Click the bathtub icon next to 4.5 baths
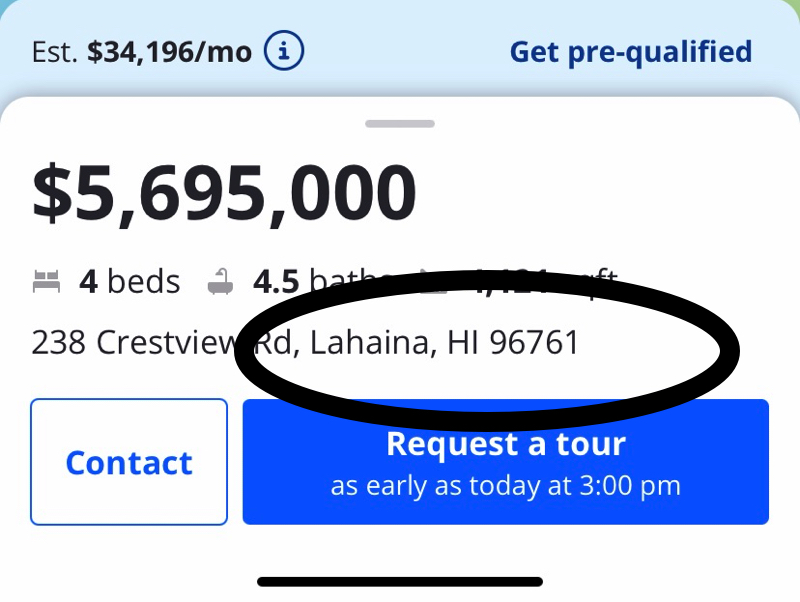The width and height of the screenshot is (800, 602). click(221, 281)
